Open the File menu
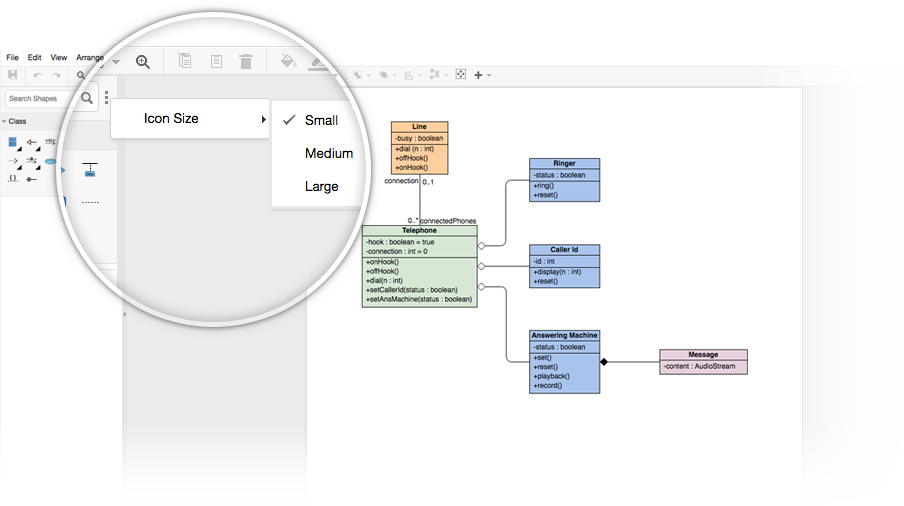Screen dimensions: 904x506 12,57
